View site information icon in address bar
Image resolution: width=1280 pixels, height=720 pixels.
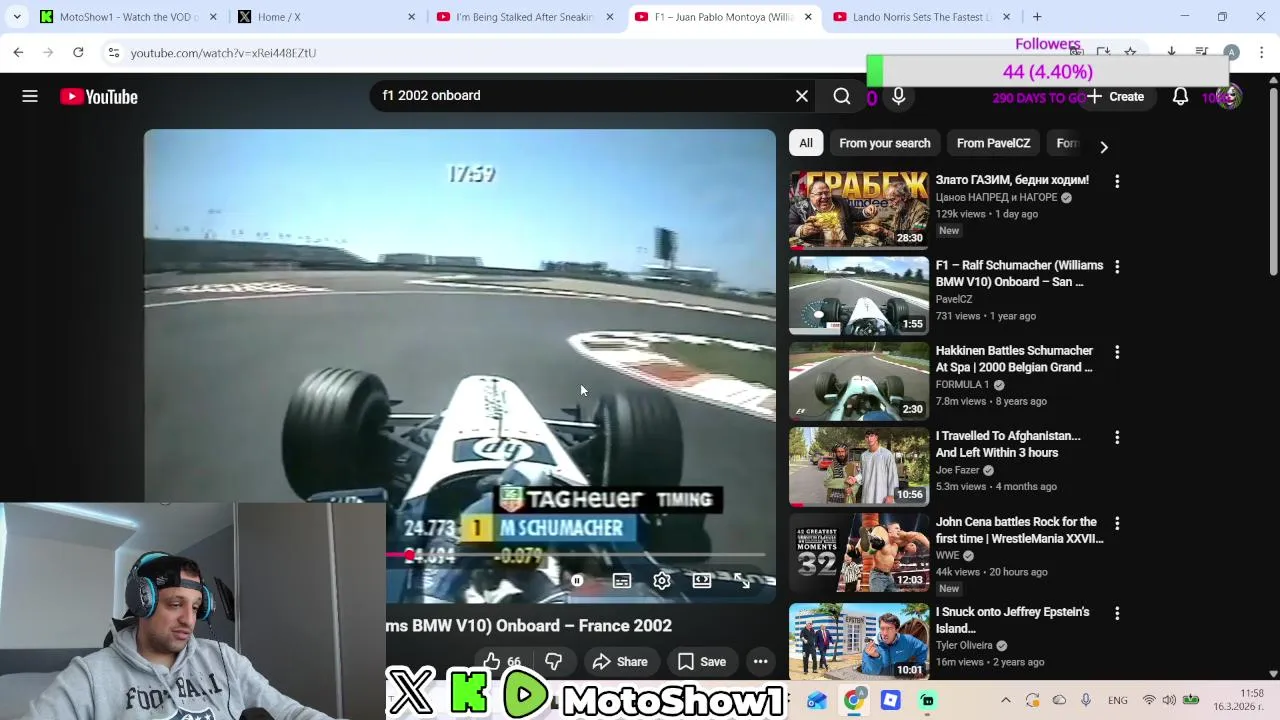113,53
